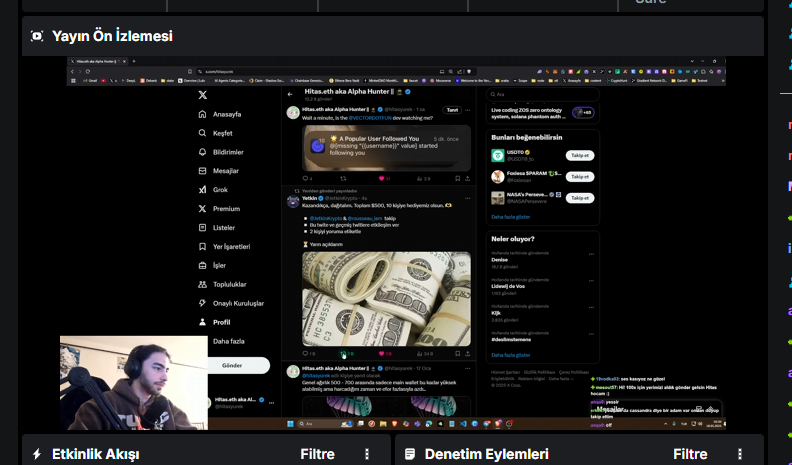Click the share icon on the first post
Screen dimensions: 792x465
(x=467, y=178)
